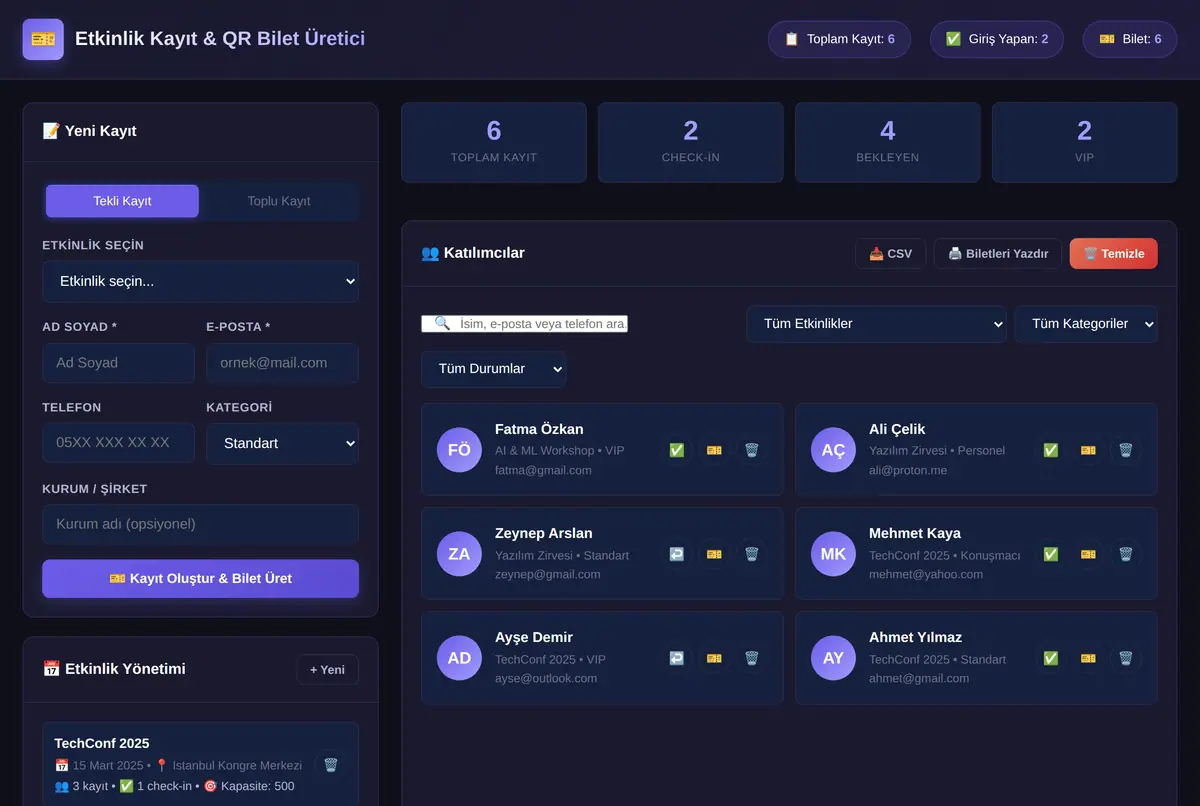
Task: Click 'Kayıt Oluştur & Bilet Üret'
Action: click(200, 578)
